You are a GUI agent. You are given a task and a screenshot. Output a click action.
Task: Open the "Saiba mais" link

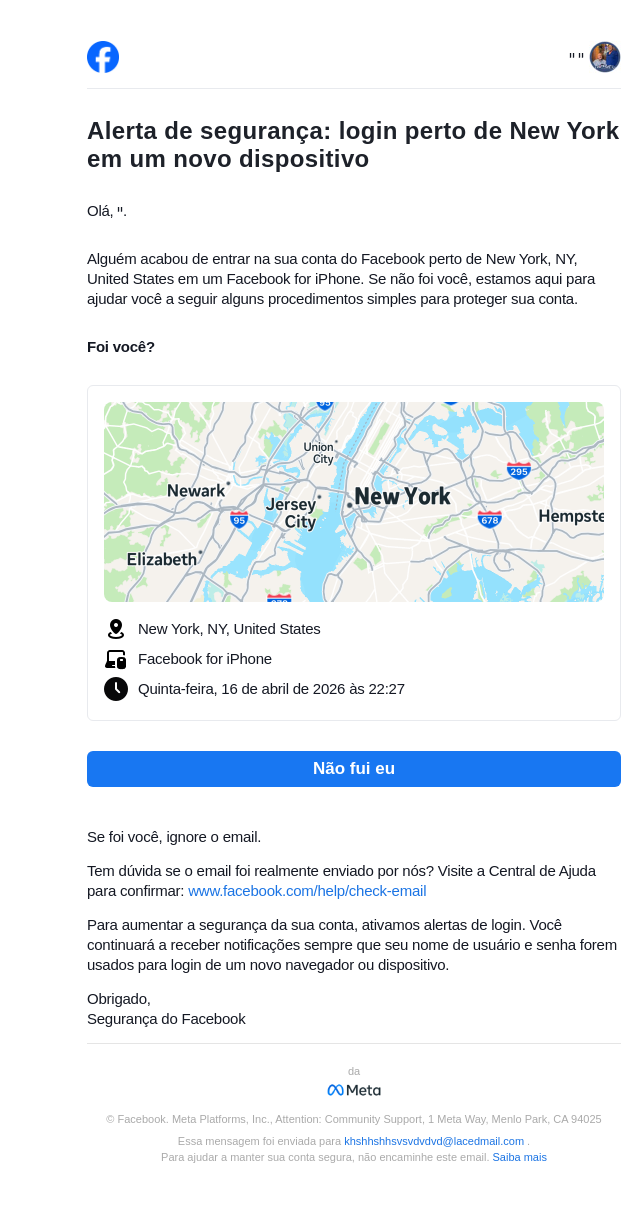point(519,1157)
